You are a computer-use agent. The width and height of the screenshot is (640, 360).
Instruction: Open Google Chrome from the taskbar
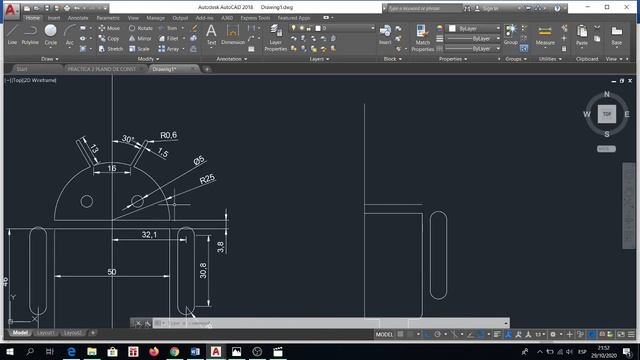point(174,351)
